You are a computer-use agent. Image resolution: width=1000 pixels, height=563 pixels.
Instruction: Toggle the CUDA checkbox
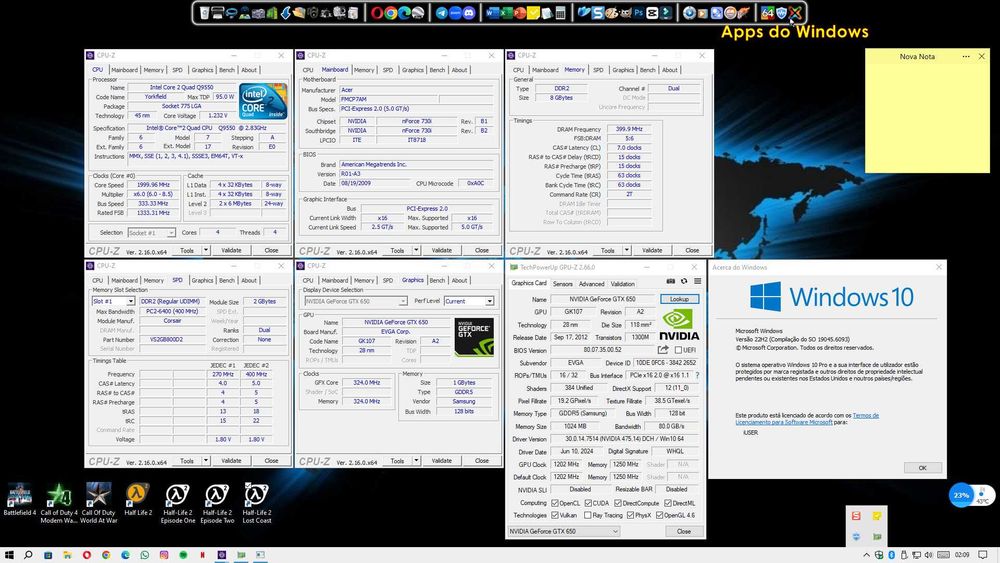click(x=589, y=503)
